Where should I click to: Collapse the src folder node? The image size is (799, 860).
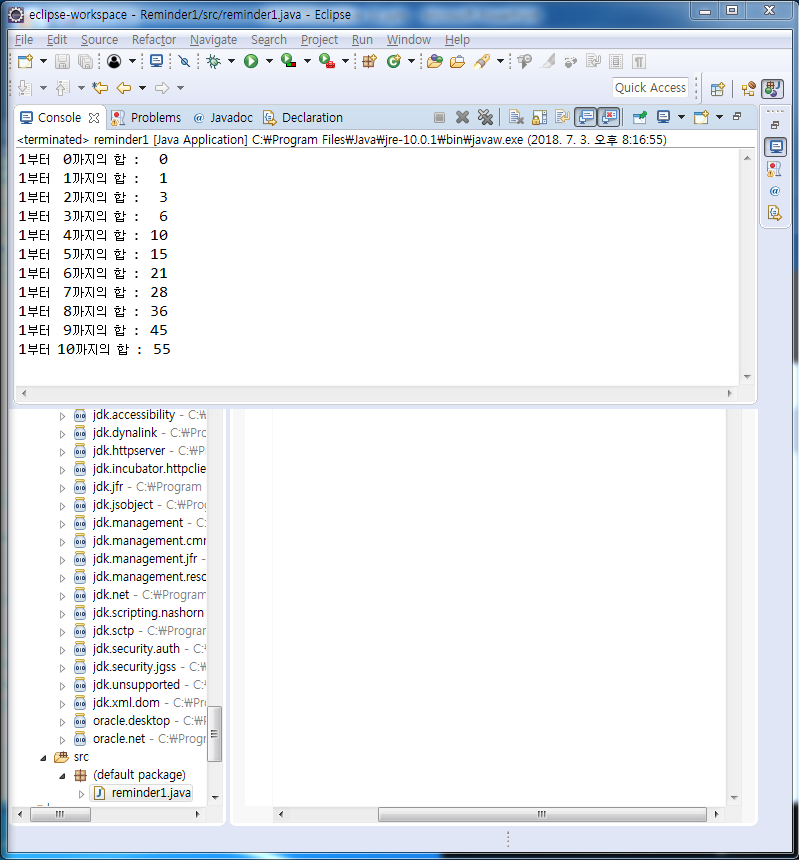[43, 758]
